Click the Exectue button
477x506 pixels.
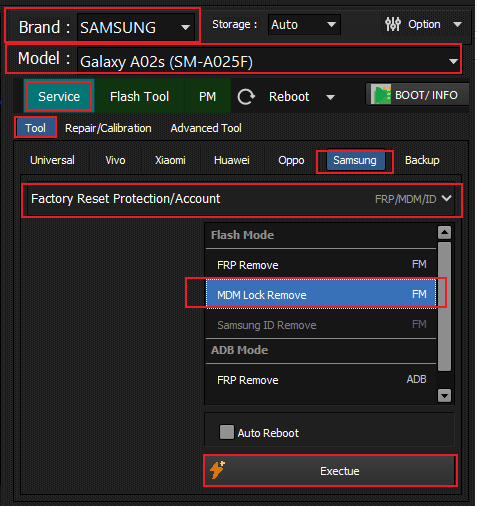point(330,471)
